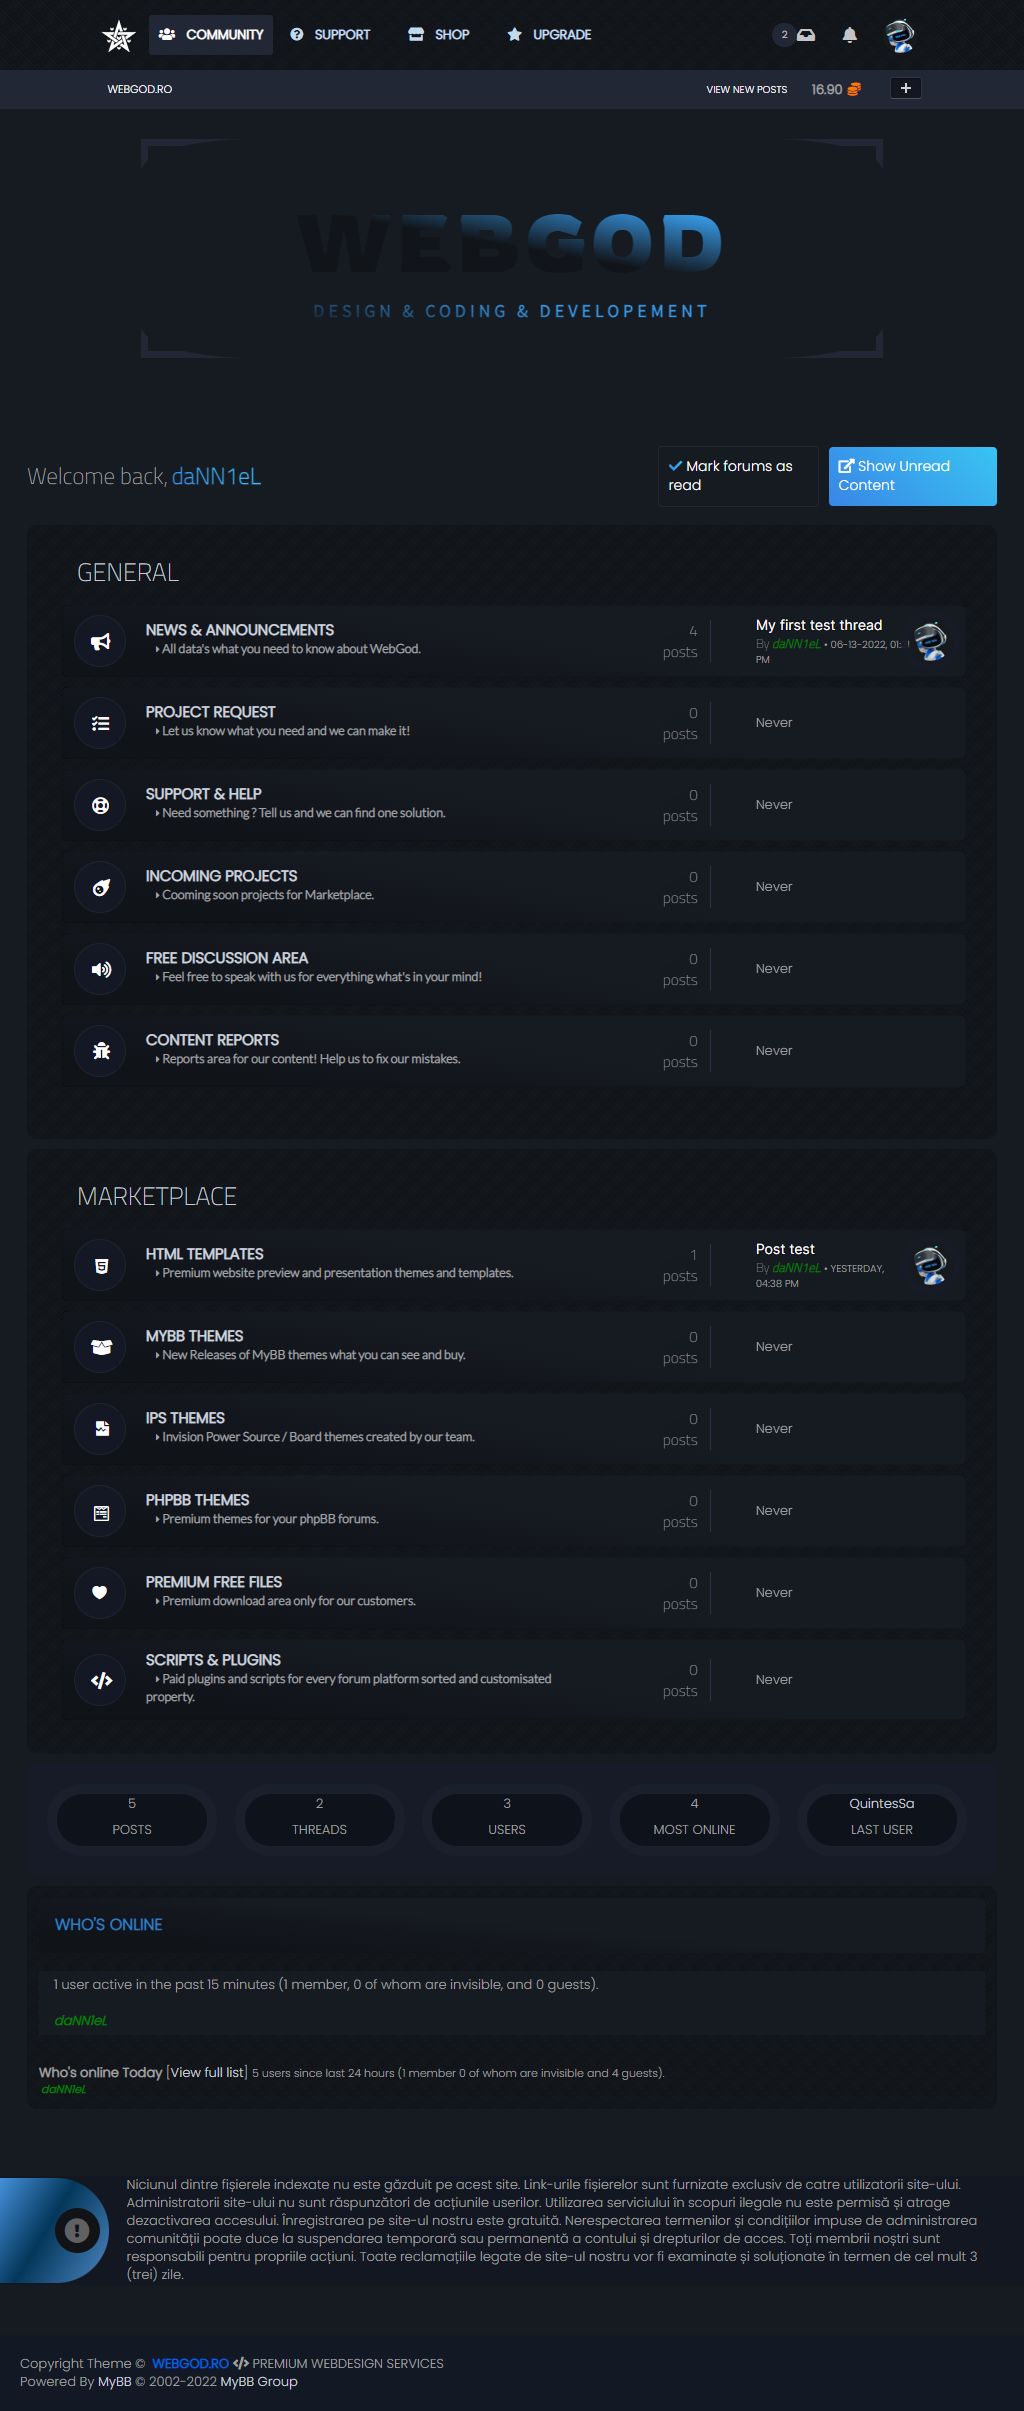Click the heart icon for Premium Free Files
Image resolution: width=1024 pixels, height=2411 pixels.
coord(101,1593)
